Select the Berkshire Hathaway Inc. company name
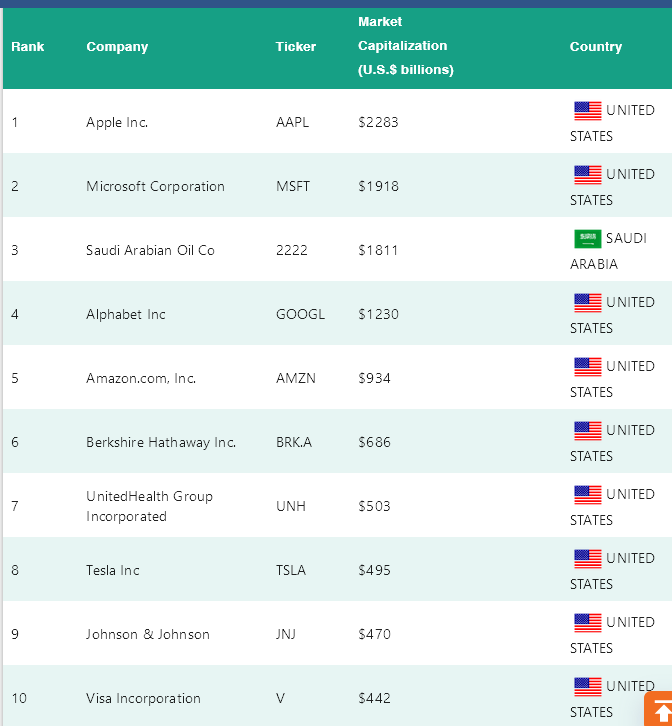 [161, 442]
